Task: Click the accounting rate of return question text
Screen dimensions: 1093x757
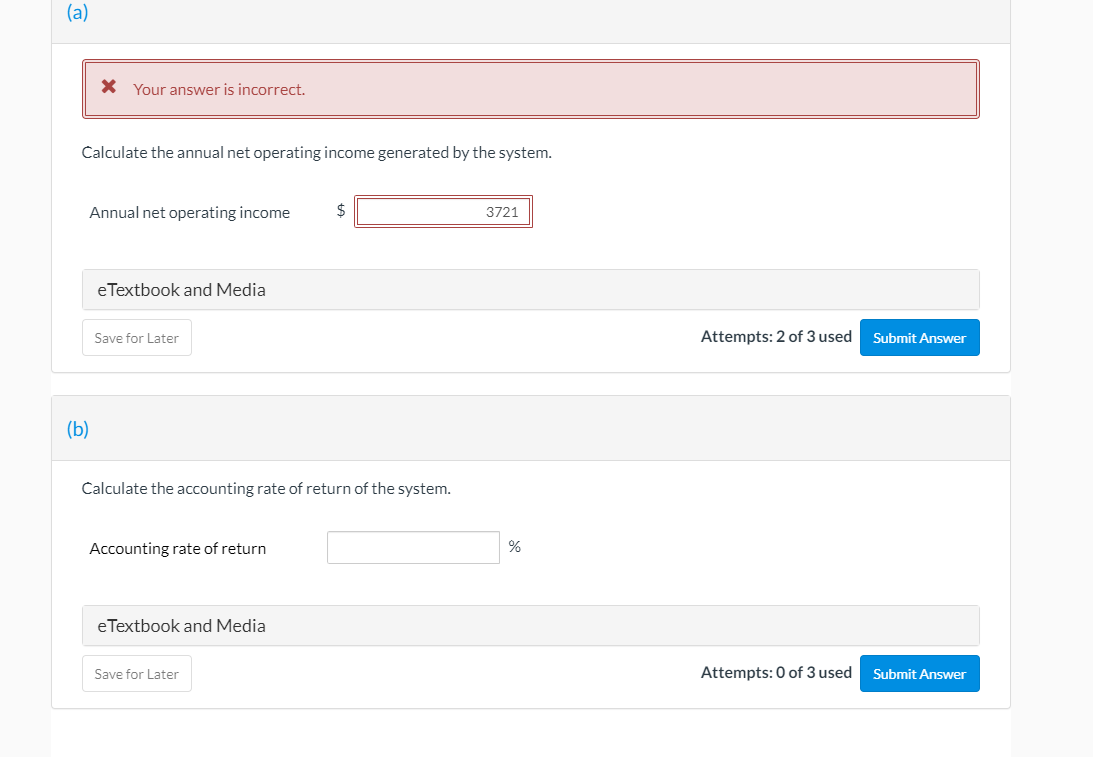Action: point(266,489)
